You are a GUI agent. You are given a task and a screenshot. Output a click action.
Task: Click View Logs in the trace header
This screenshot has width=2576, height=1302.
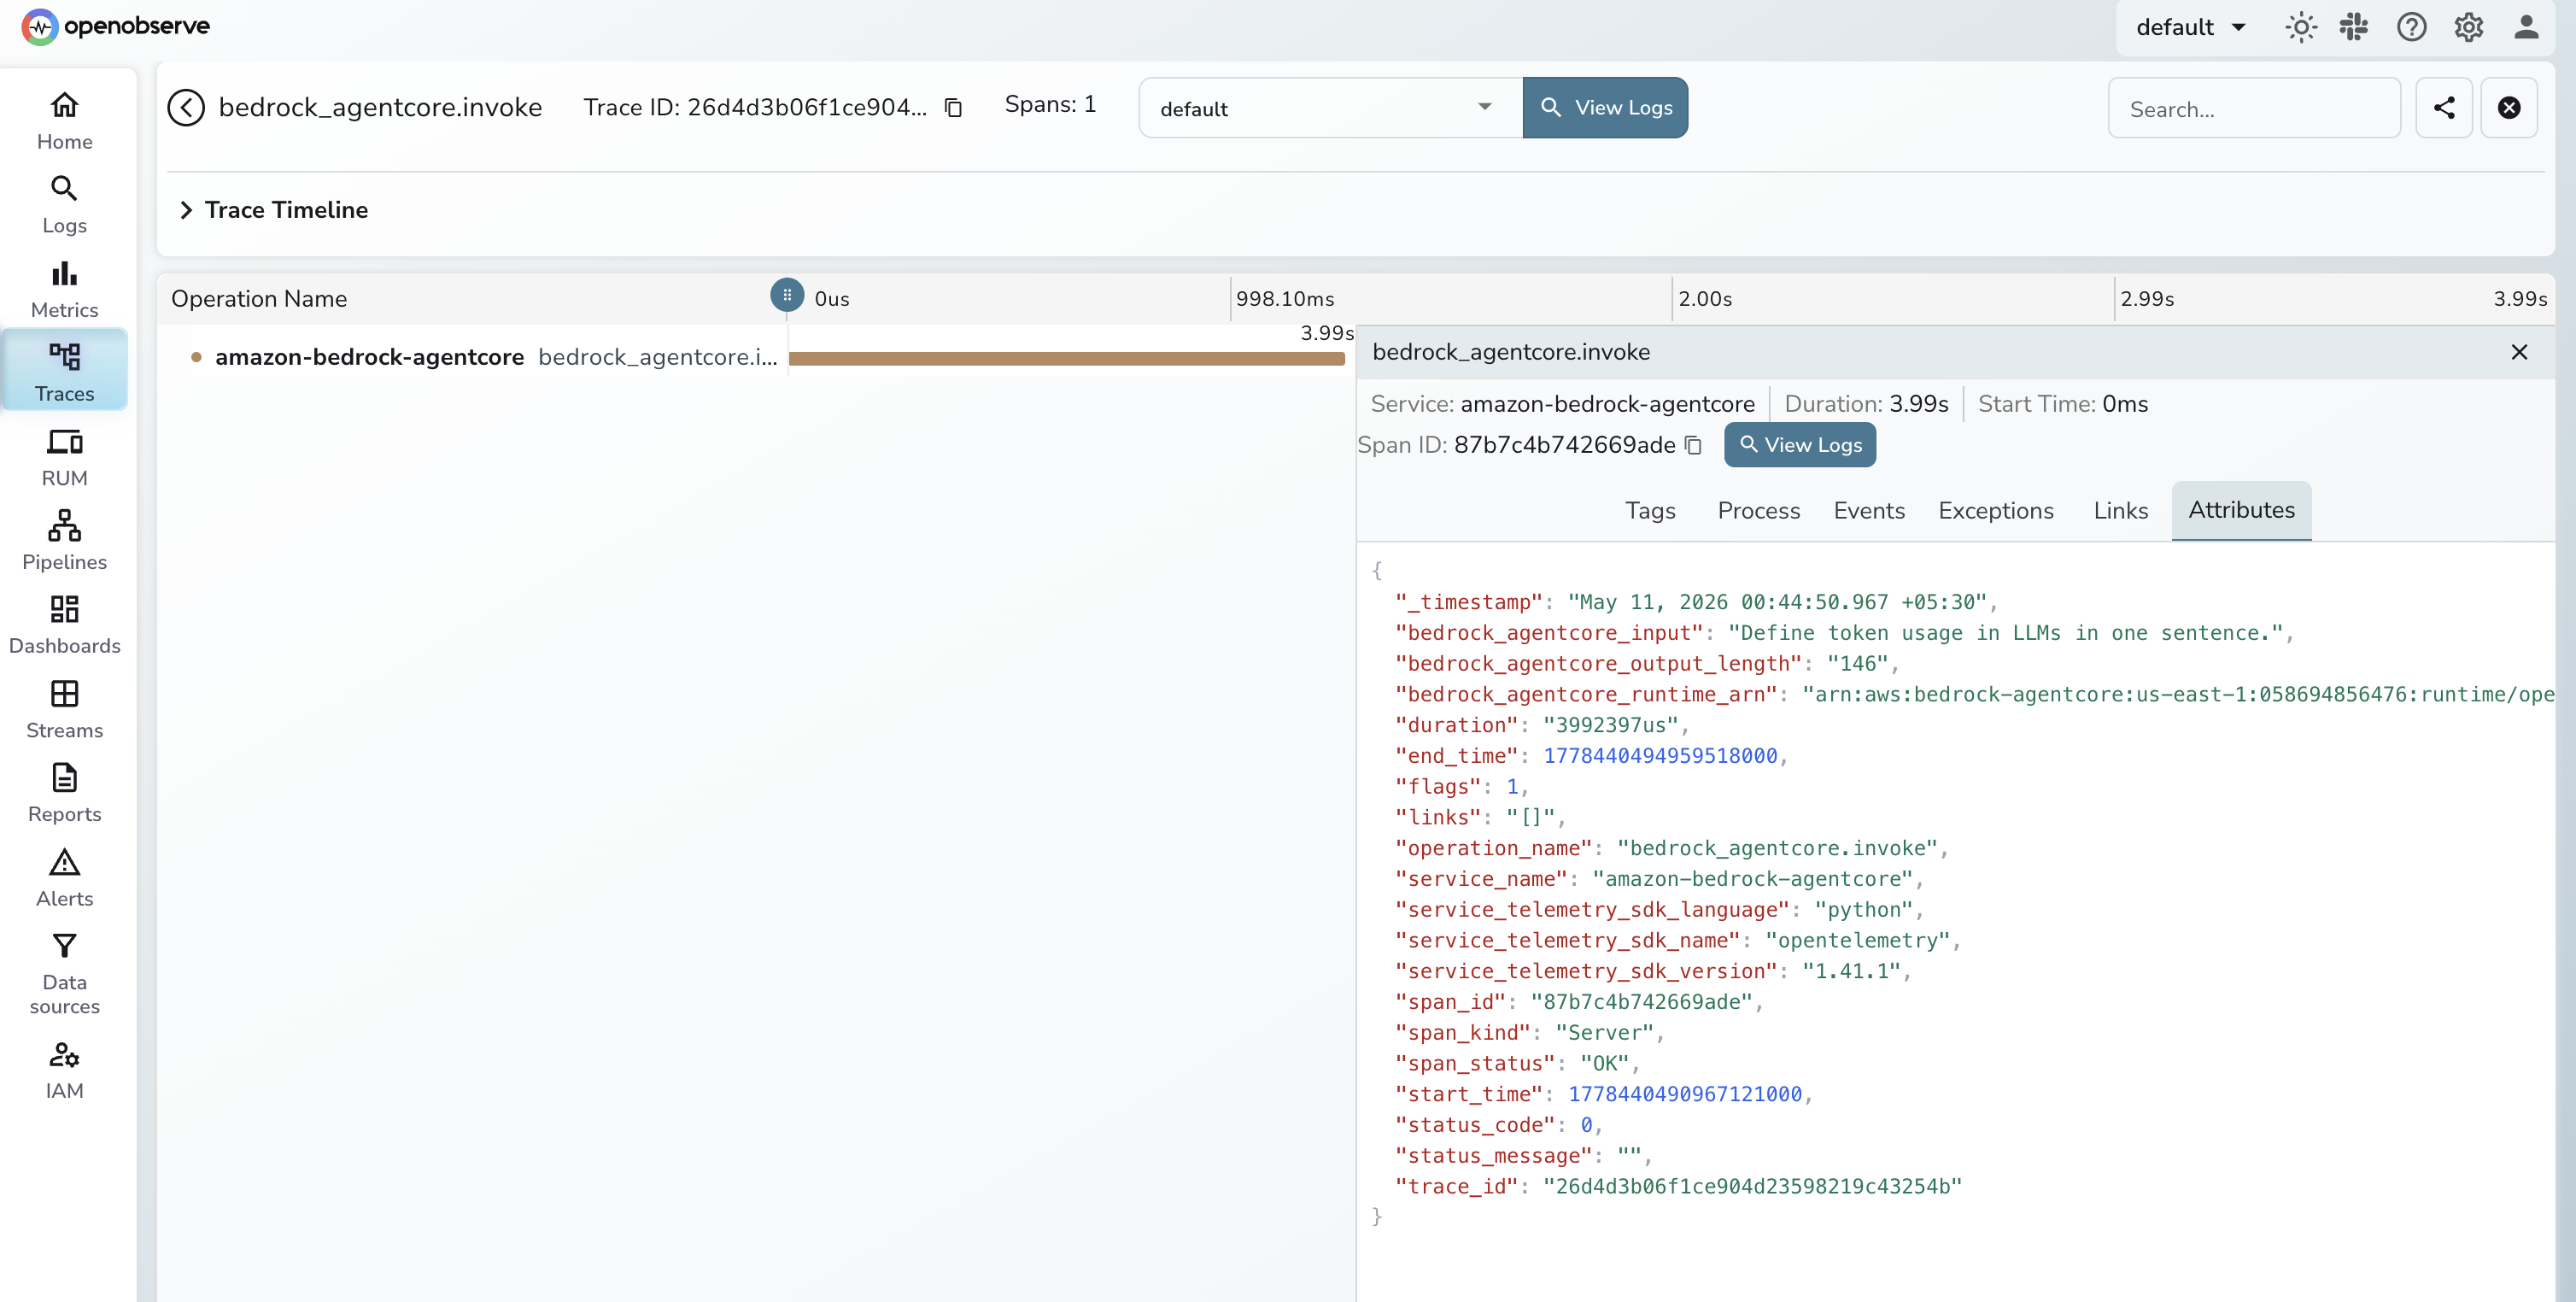point(1605,108)
